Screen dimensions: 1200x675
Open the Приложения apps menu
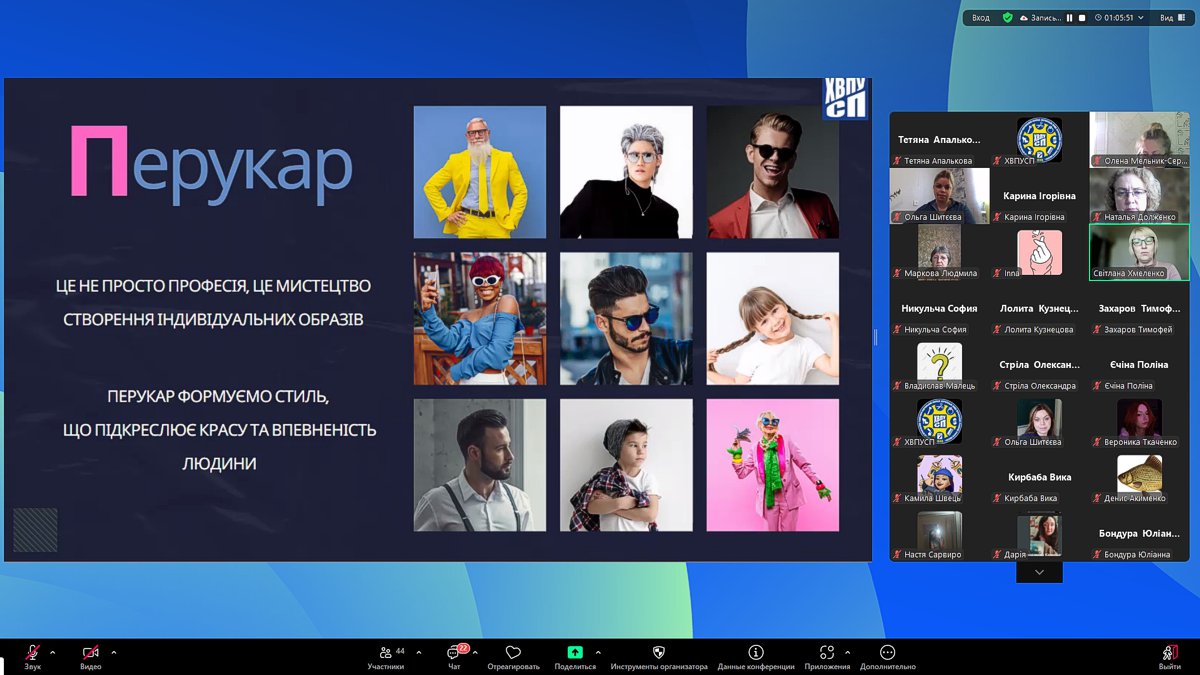pos(827,657)
